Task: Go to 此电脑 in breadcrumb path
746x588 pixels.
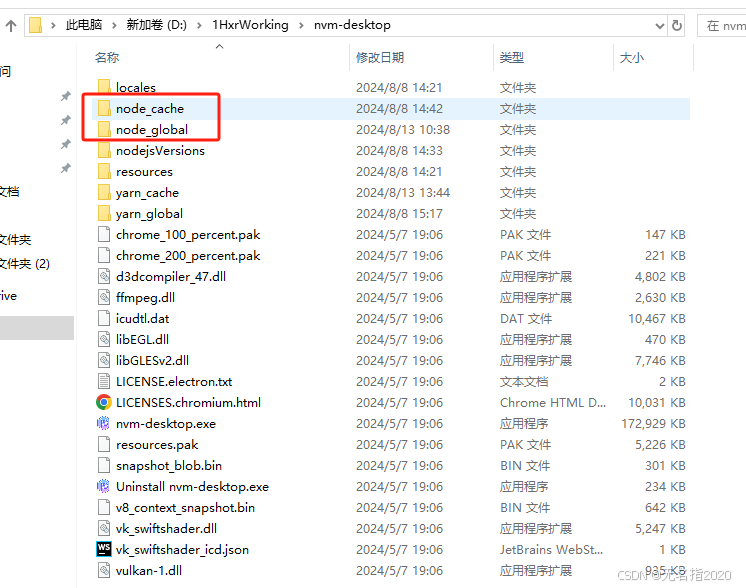Action: click(x=84, y=25)
